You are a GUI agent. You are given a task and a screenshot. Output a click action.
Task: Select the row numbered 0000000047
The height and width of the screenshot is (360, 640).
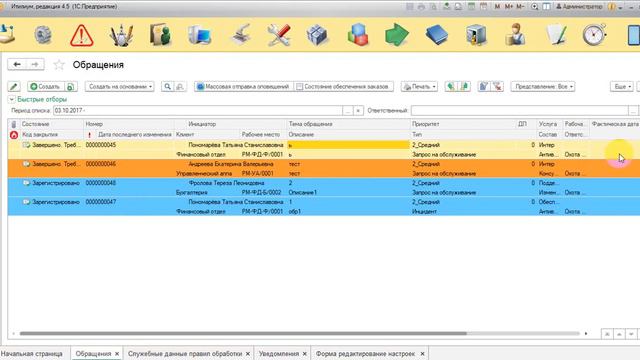[x=323, y=207]
